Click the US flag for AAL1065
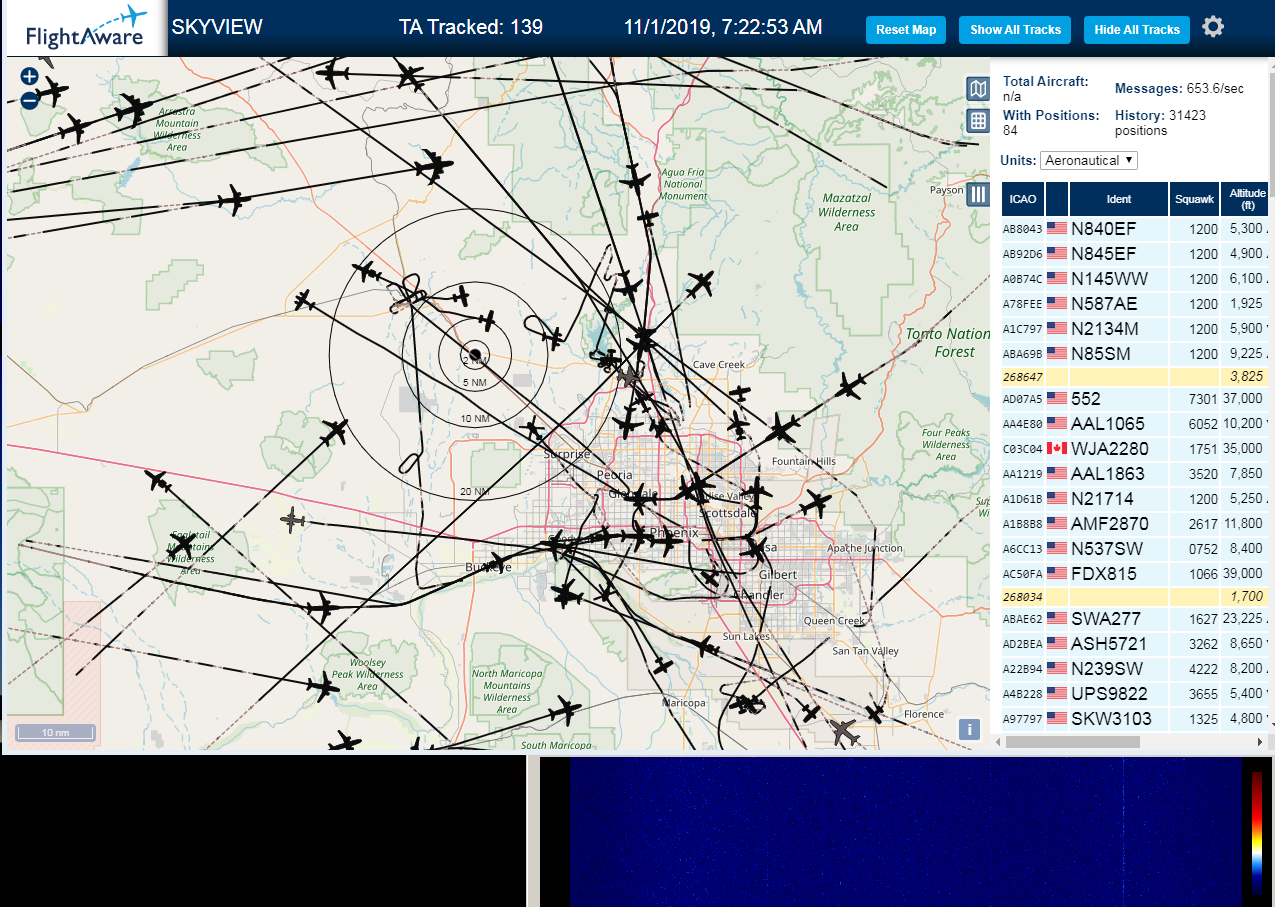Viewport: 1275px width, 907px height. point(1057,424)
